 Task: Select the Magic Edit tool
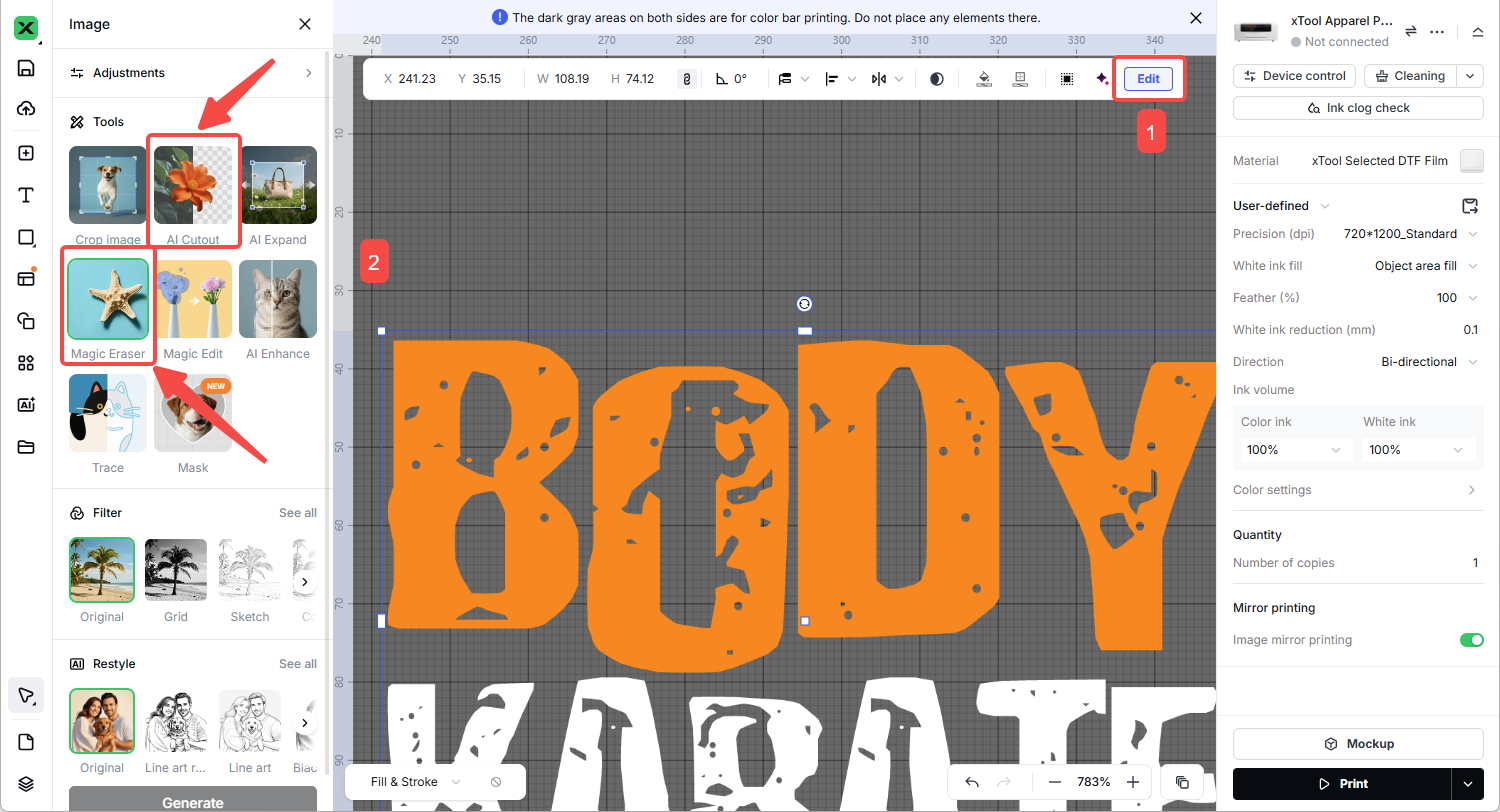tap(193, 310)
